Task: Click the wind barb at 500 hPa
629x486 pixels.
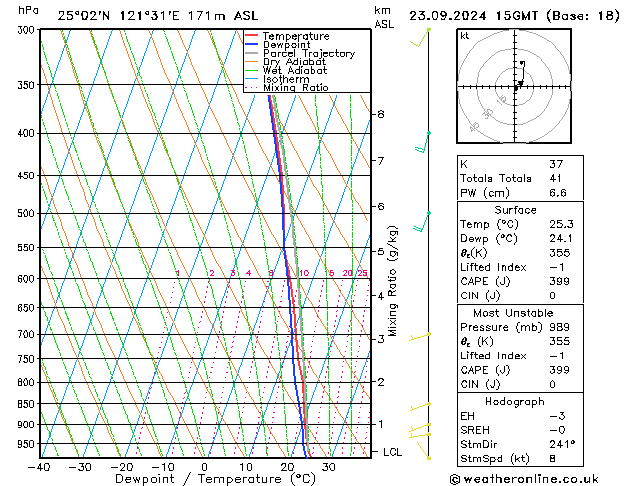Action: [422, 223]
